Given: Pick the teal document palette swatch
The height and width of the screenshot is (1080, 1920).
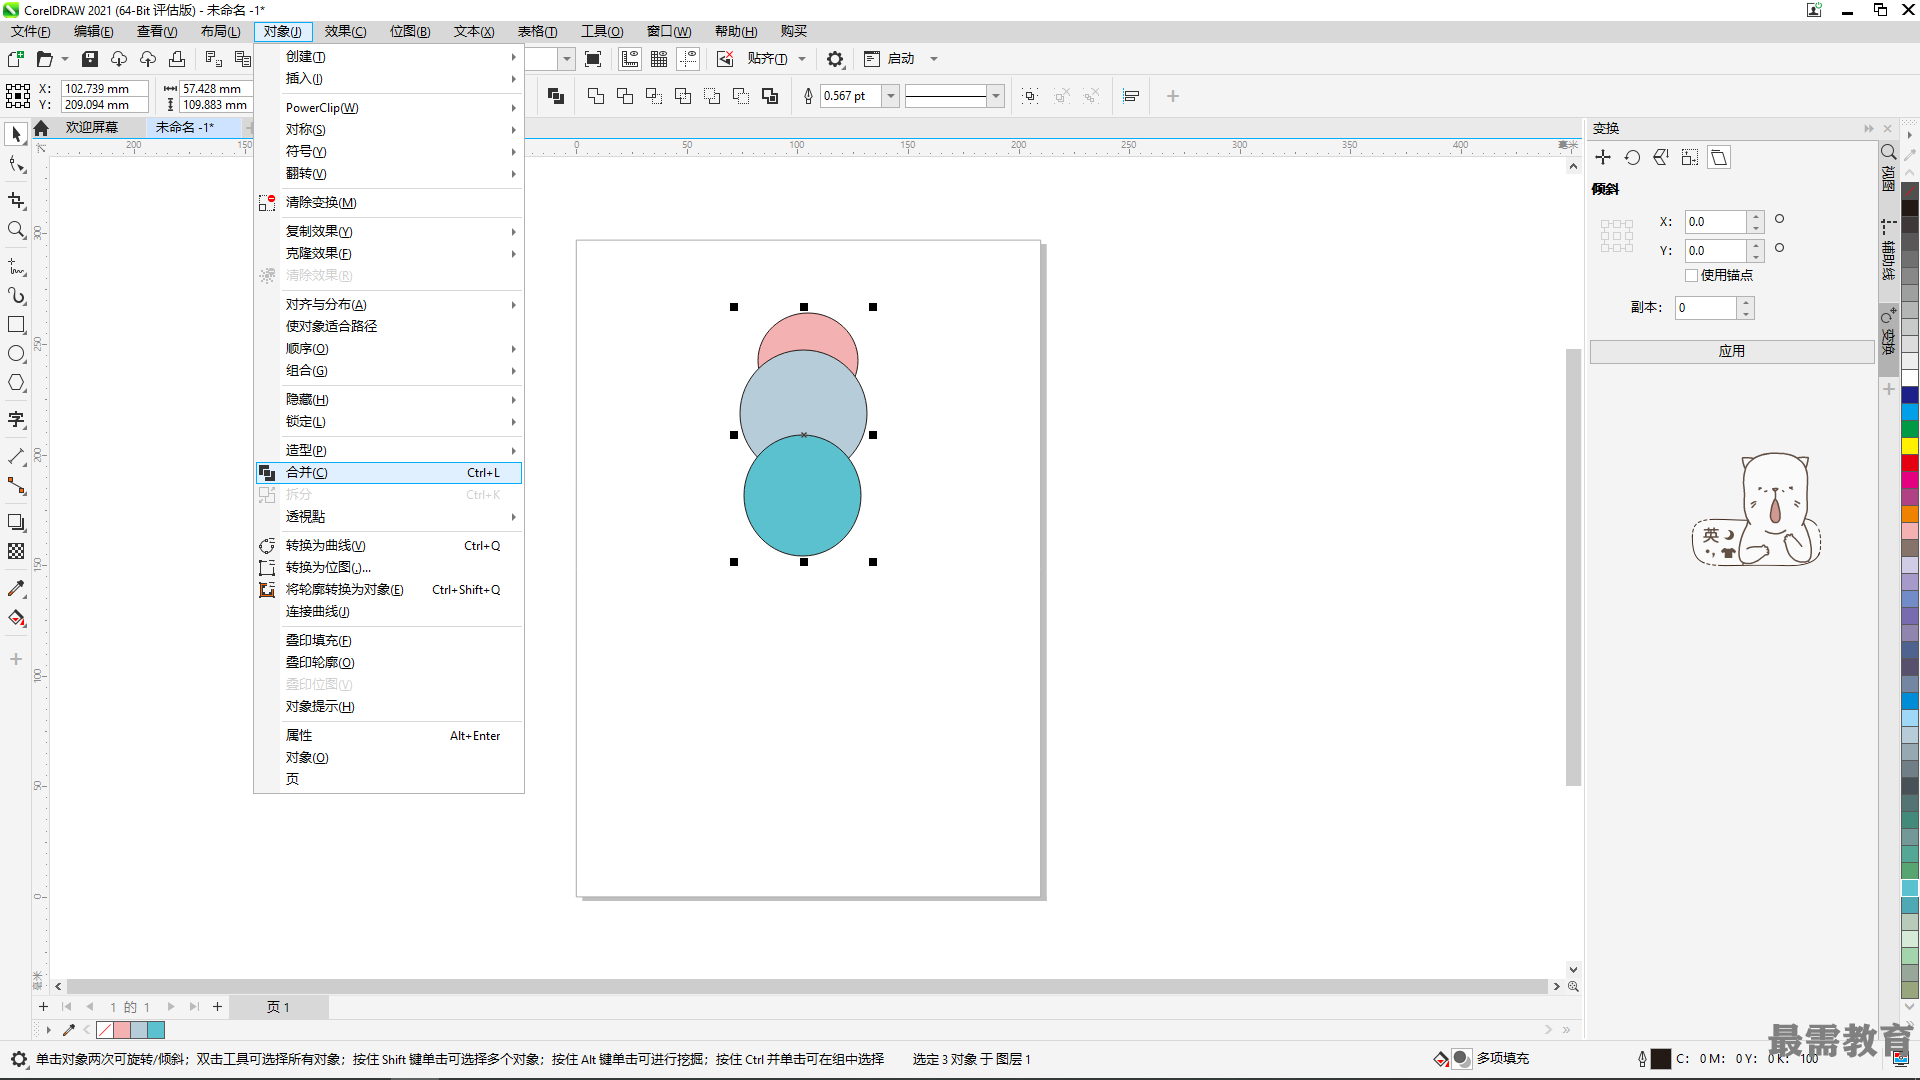Looking at the screenshot, I should [156, 1030].
